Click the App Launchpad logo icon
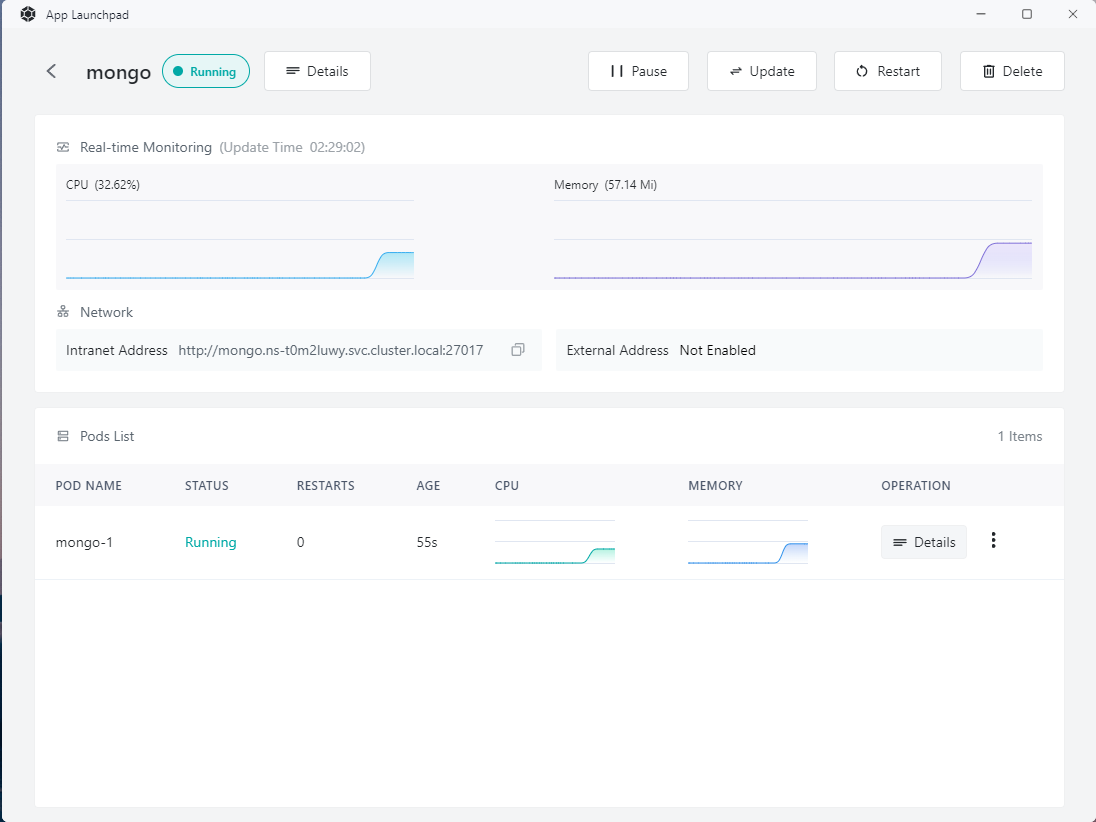Viewport: 1096px width, 822px height. coord(28,14)
